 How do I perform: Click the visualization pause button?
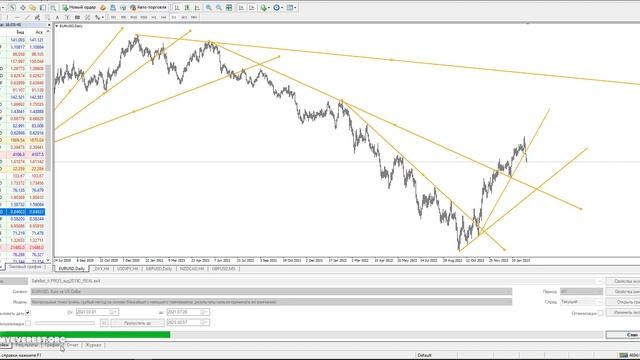104,323
